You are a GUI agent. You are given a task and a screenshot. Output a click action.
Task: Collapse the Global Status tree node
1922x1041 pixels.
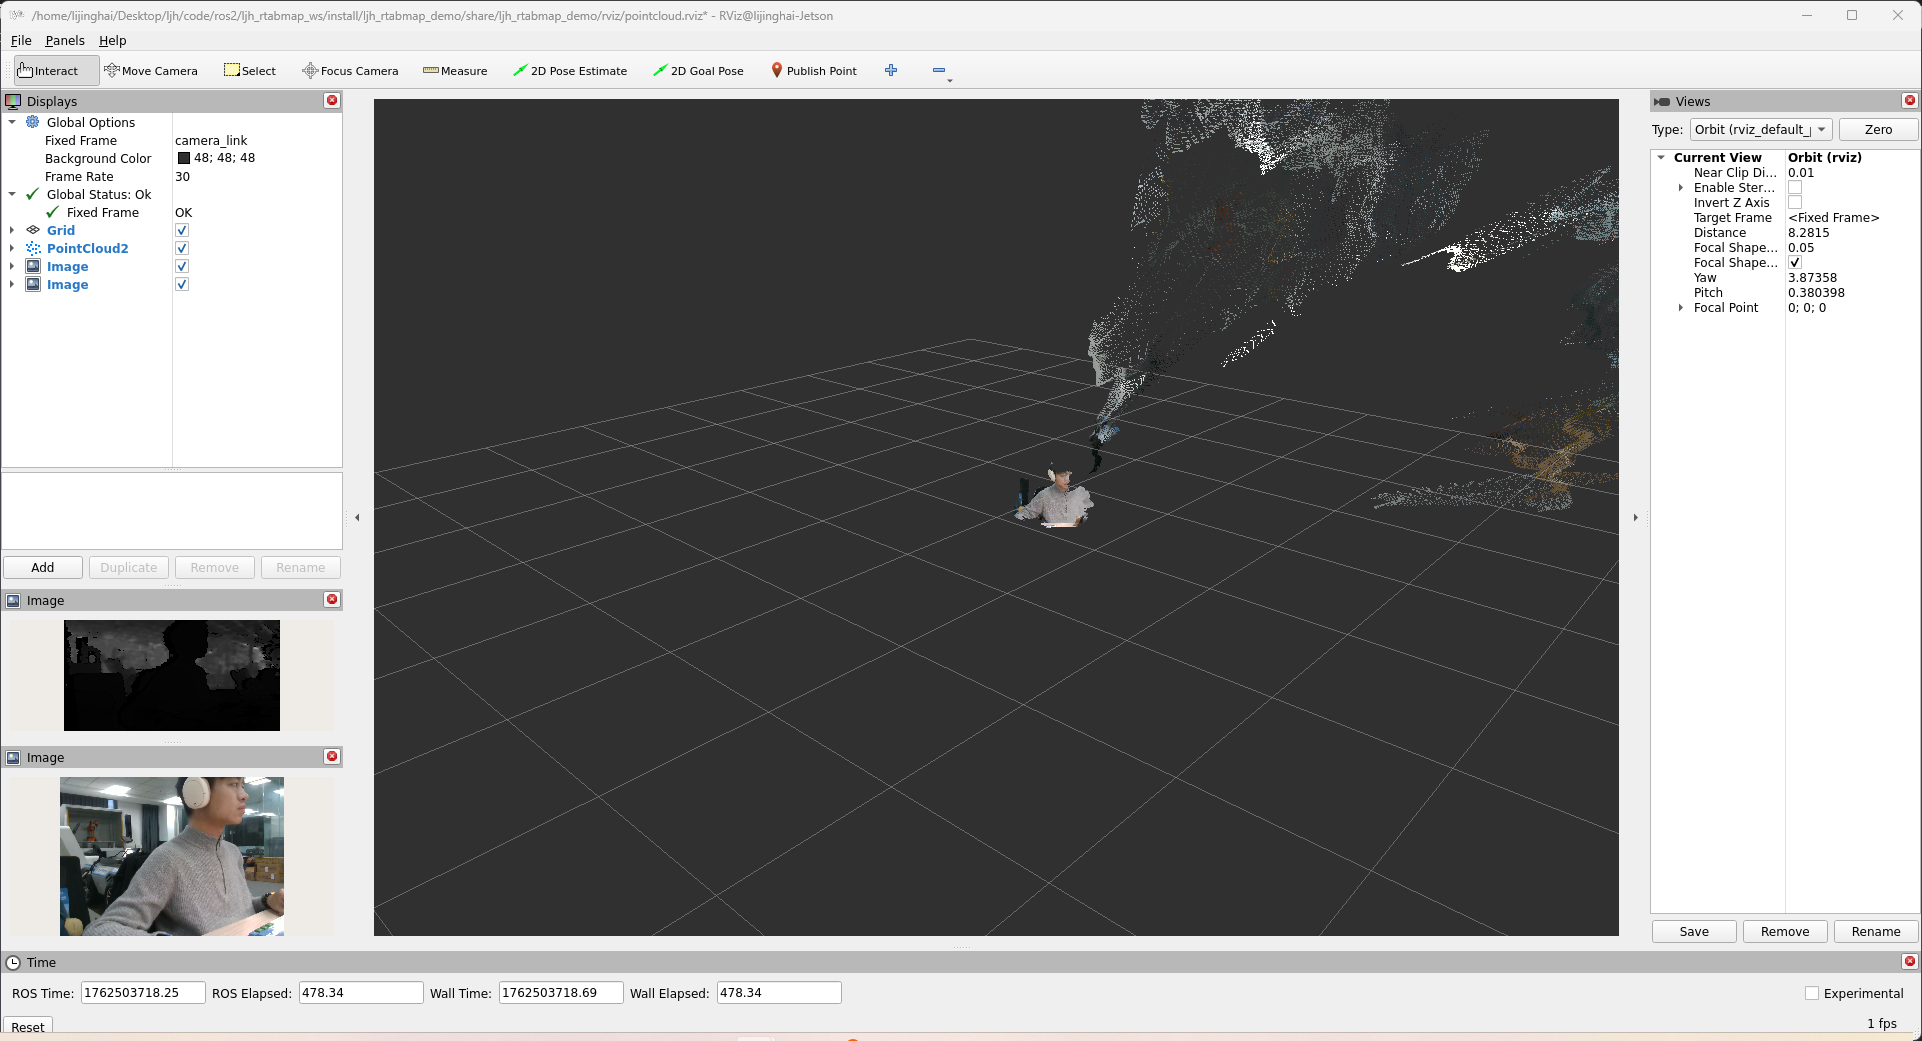tap(12, 194)
